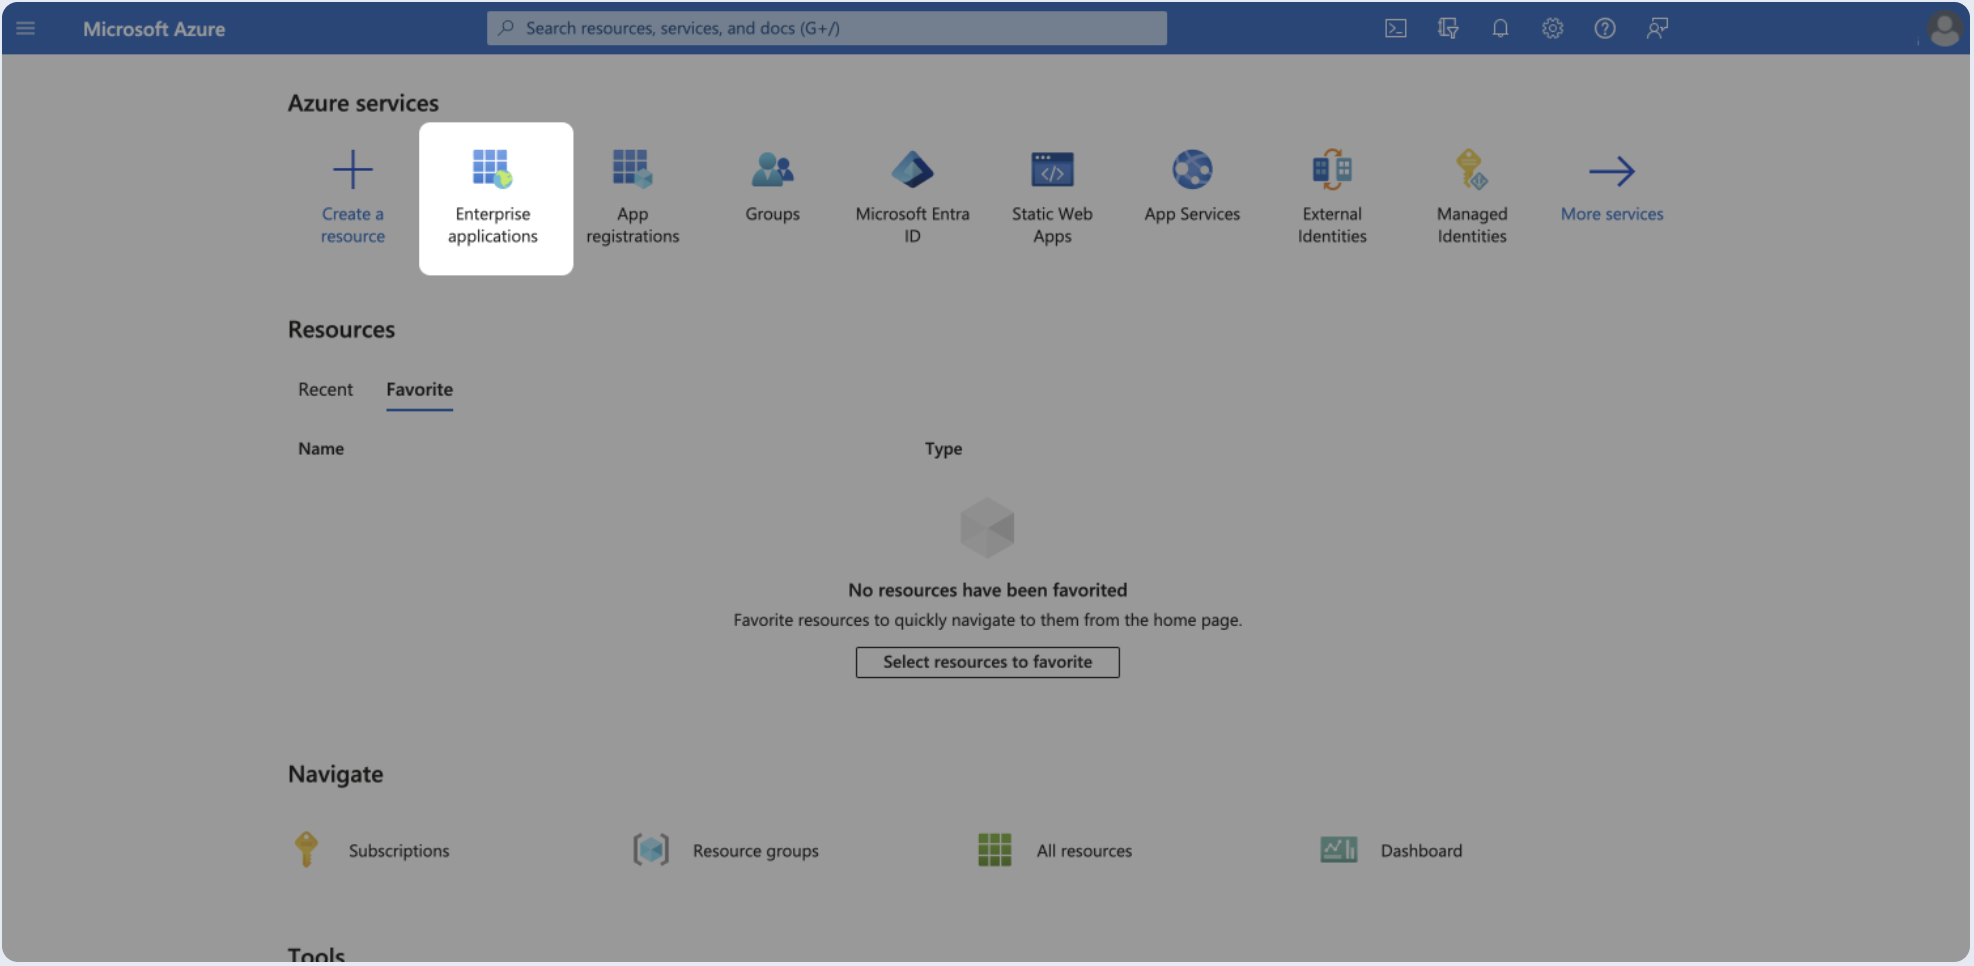
Task: Open the notifications bell
Action: (x=1500, y=29)
